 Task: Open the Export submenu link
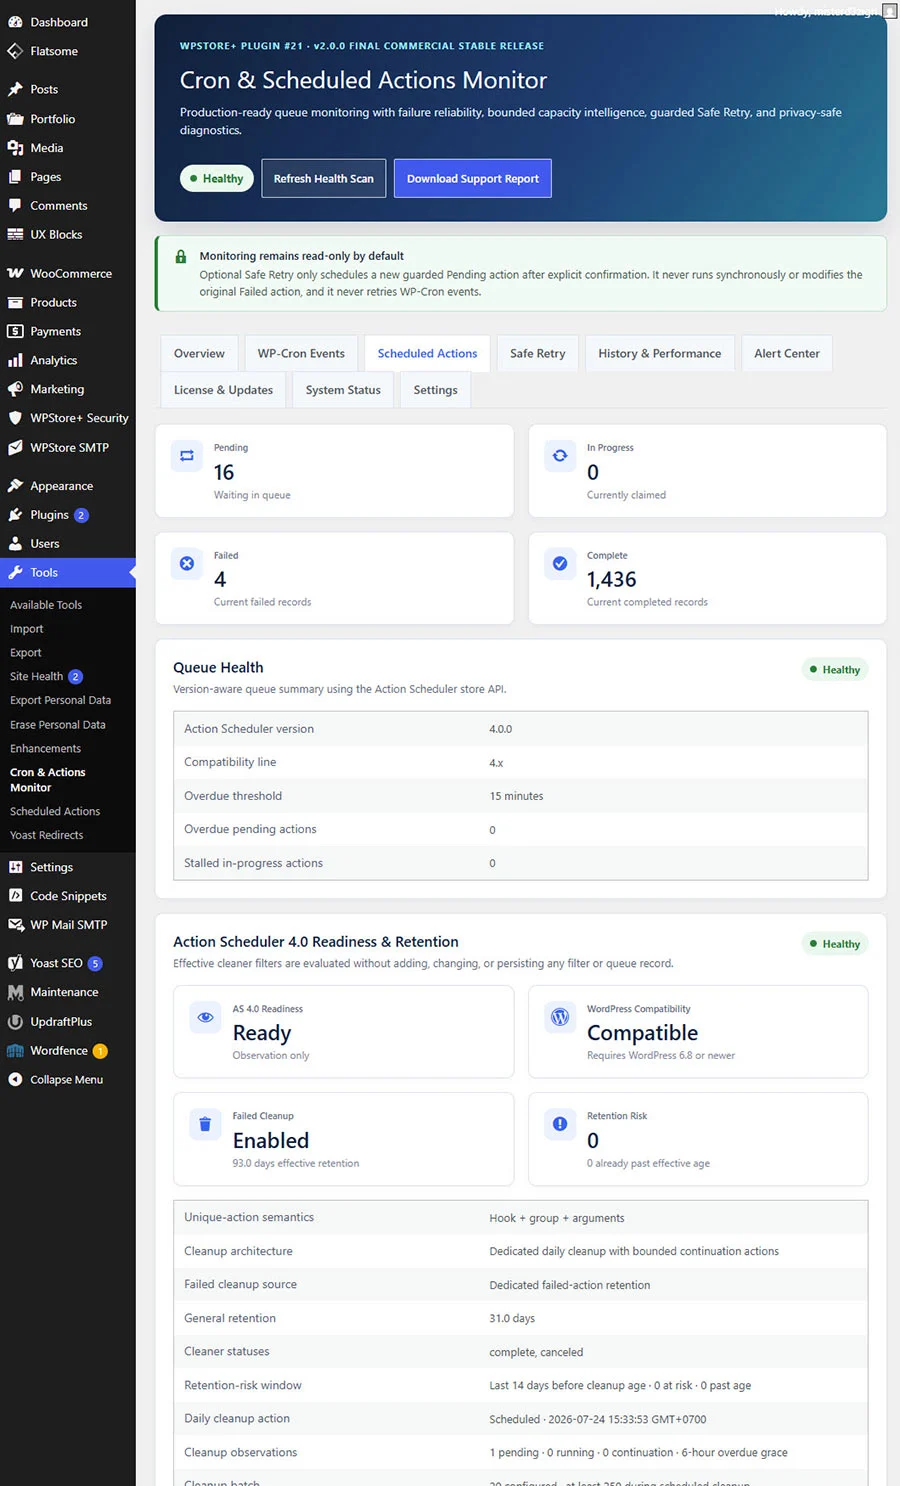(x=26, y=653)
